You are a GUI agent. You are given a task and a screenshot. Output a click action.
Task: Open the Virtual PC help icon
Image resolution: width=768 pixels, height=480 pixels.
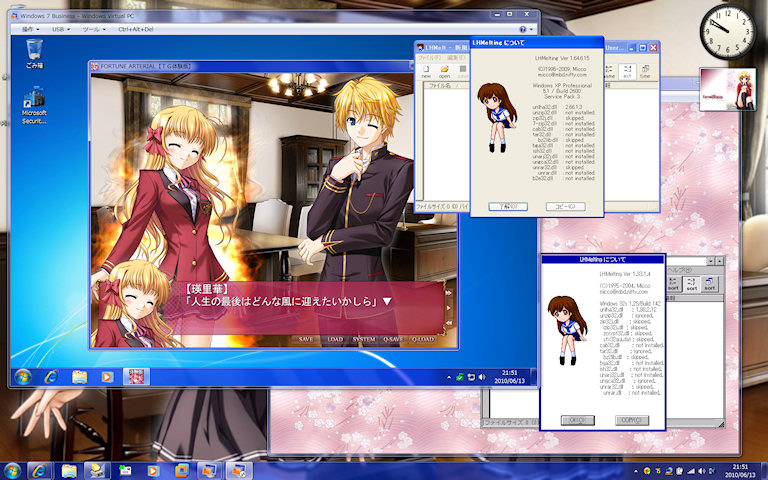click(523, 29)
